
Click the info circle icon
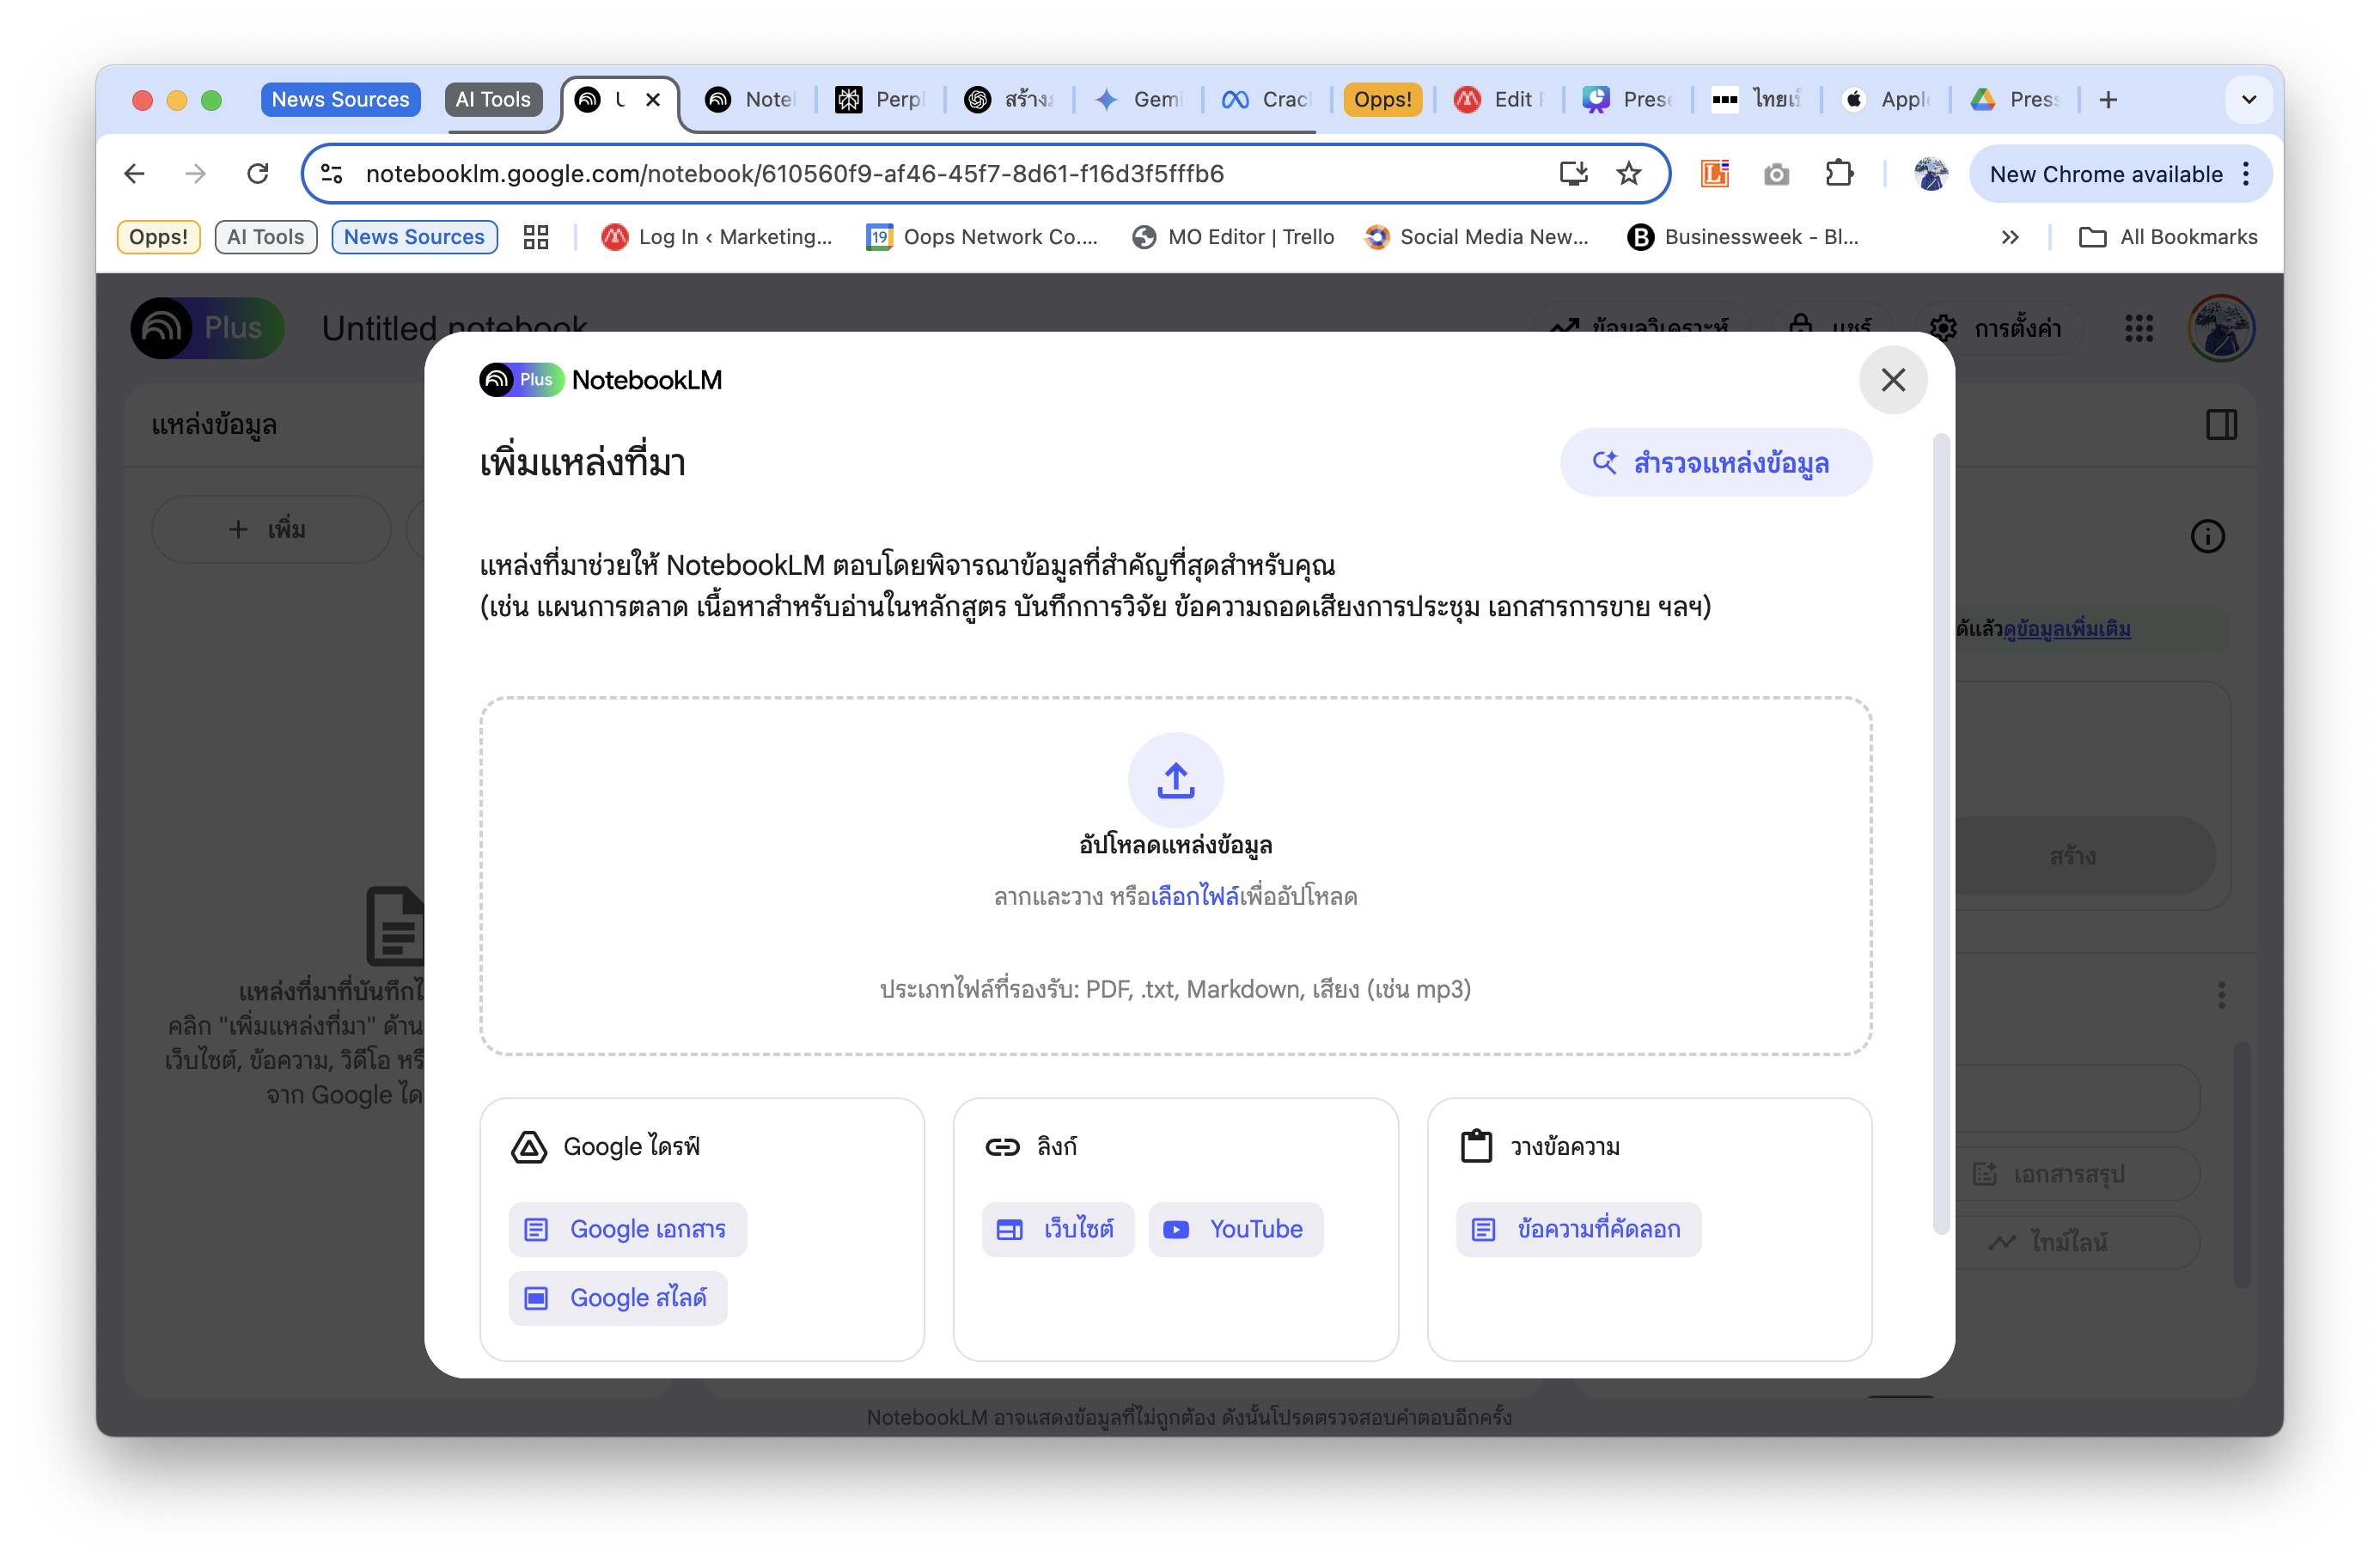2207,537
